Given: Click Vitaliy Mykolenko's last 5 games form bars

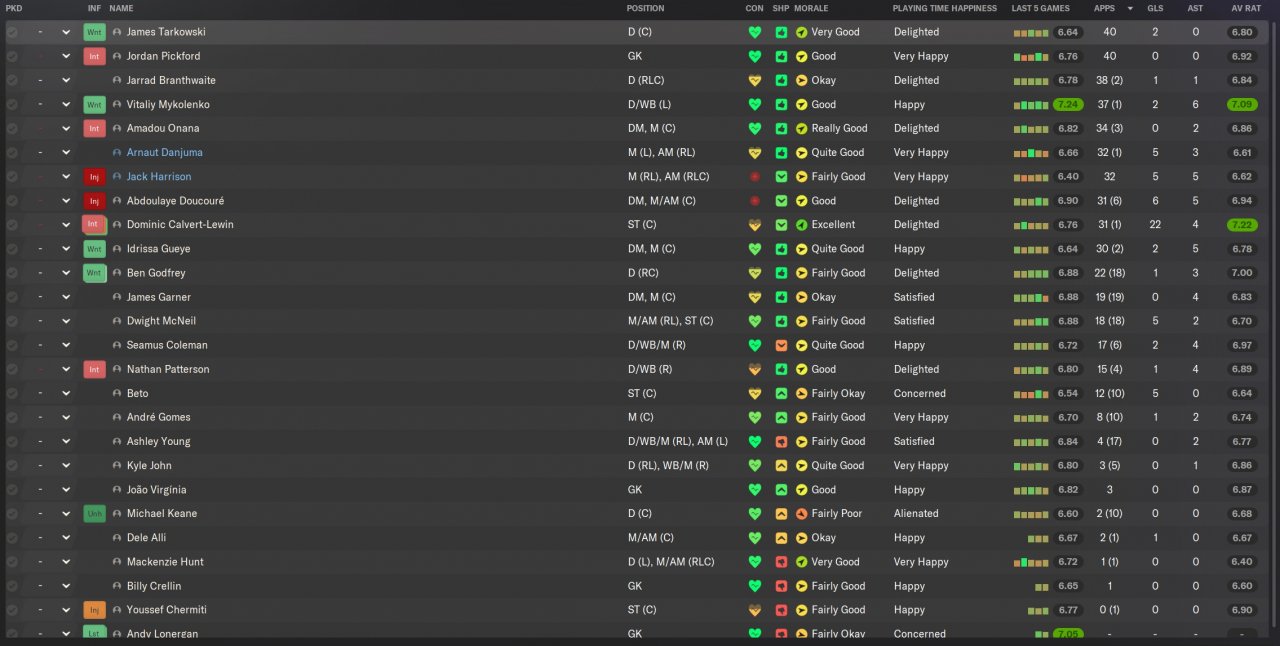Looking at the screenshot, I should (x=1030, y=105).
